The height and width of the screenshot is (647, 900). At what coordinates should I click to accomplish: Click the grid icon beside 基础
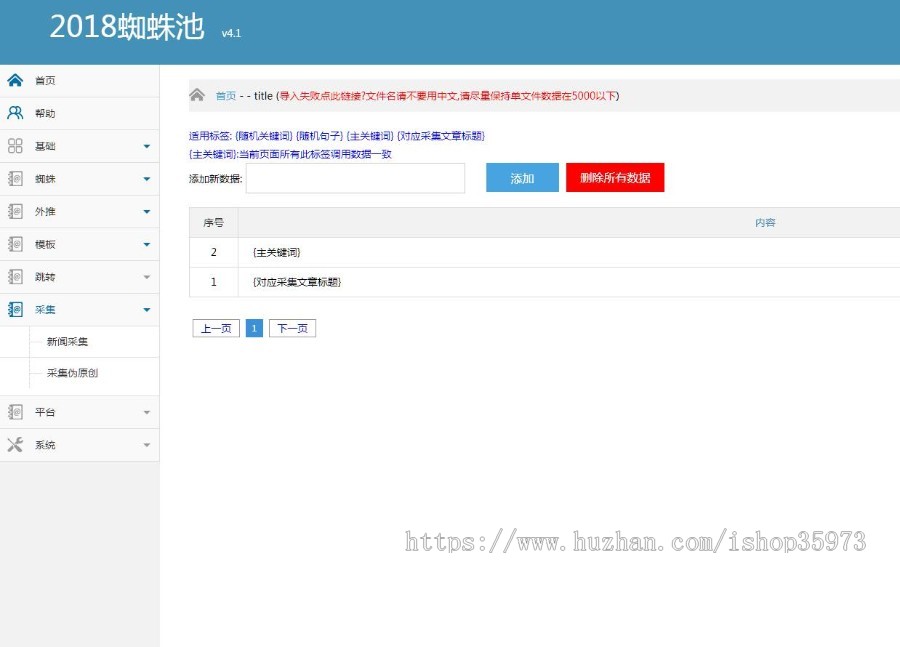point(14,145)
